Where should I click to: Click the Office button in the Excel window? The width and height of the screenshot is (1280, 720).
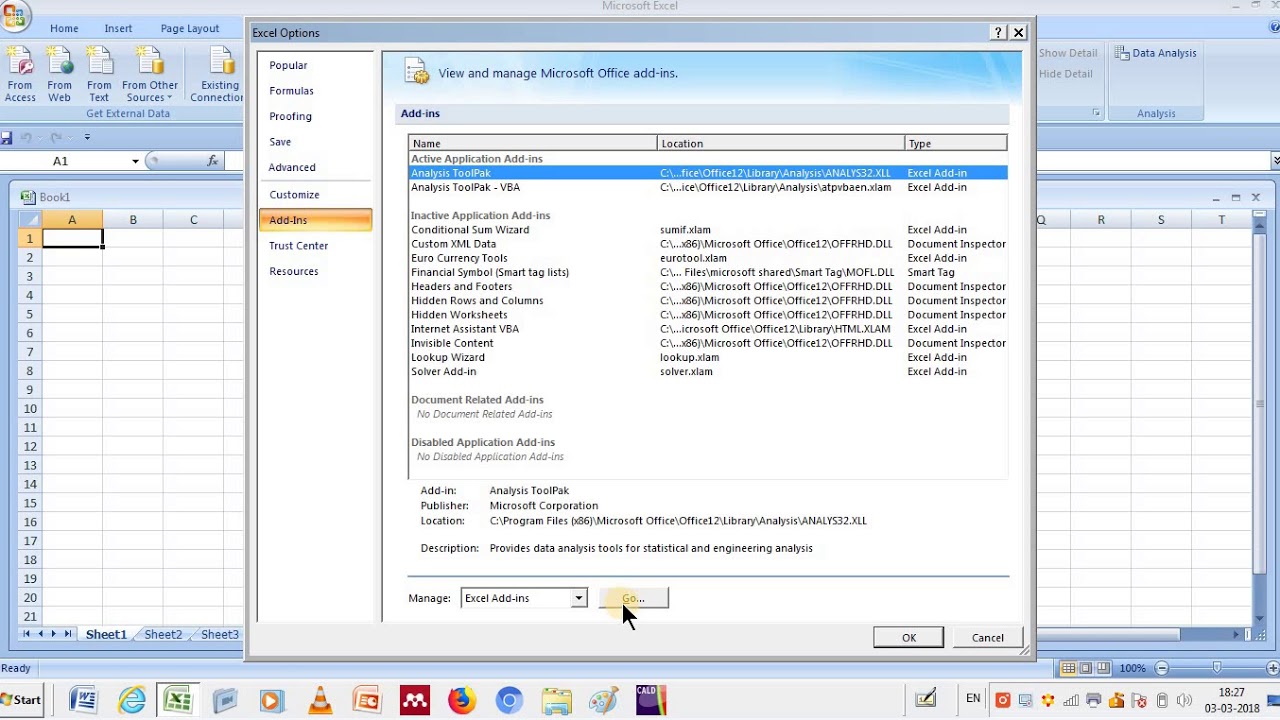click(x=15, y=14)
